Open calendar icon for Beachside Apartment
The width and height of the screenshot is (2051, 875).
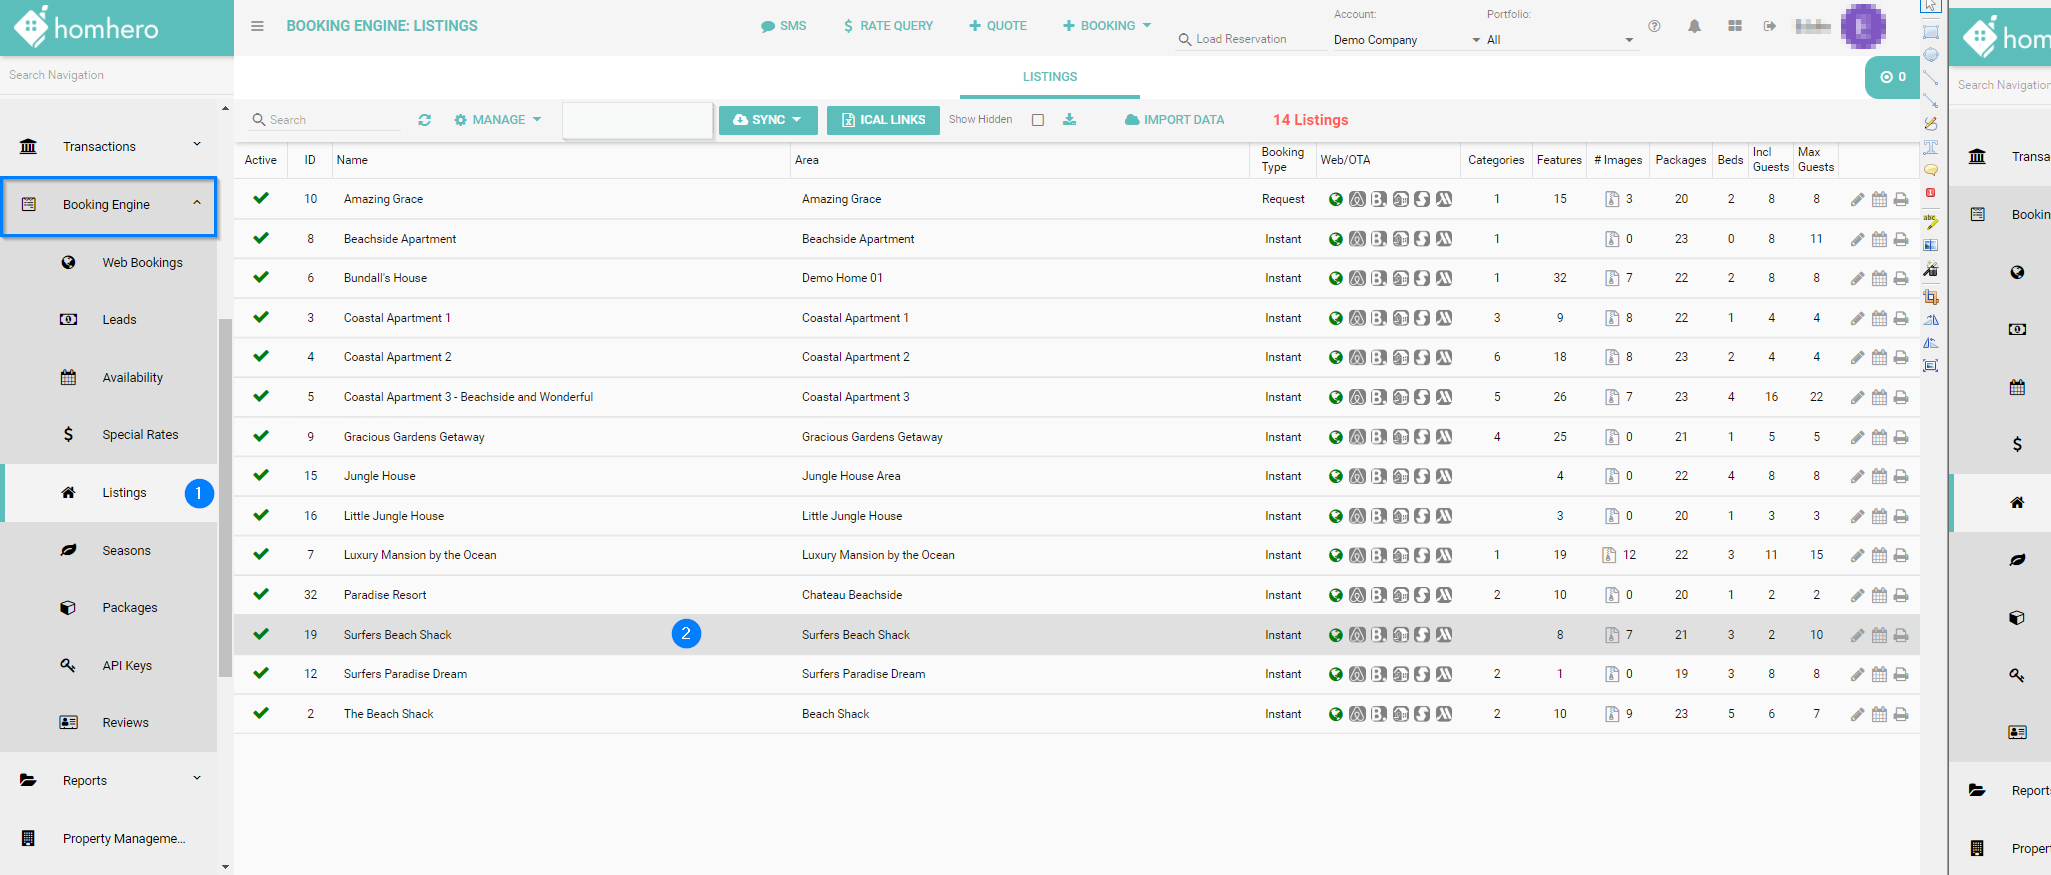(1879, 239)
